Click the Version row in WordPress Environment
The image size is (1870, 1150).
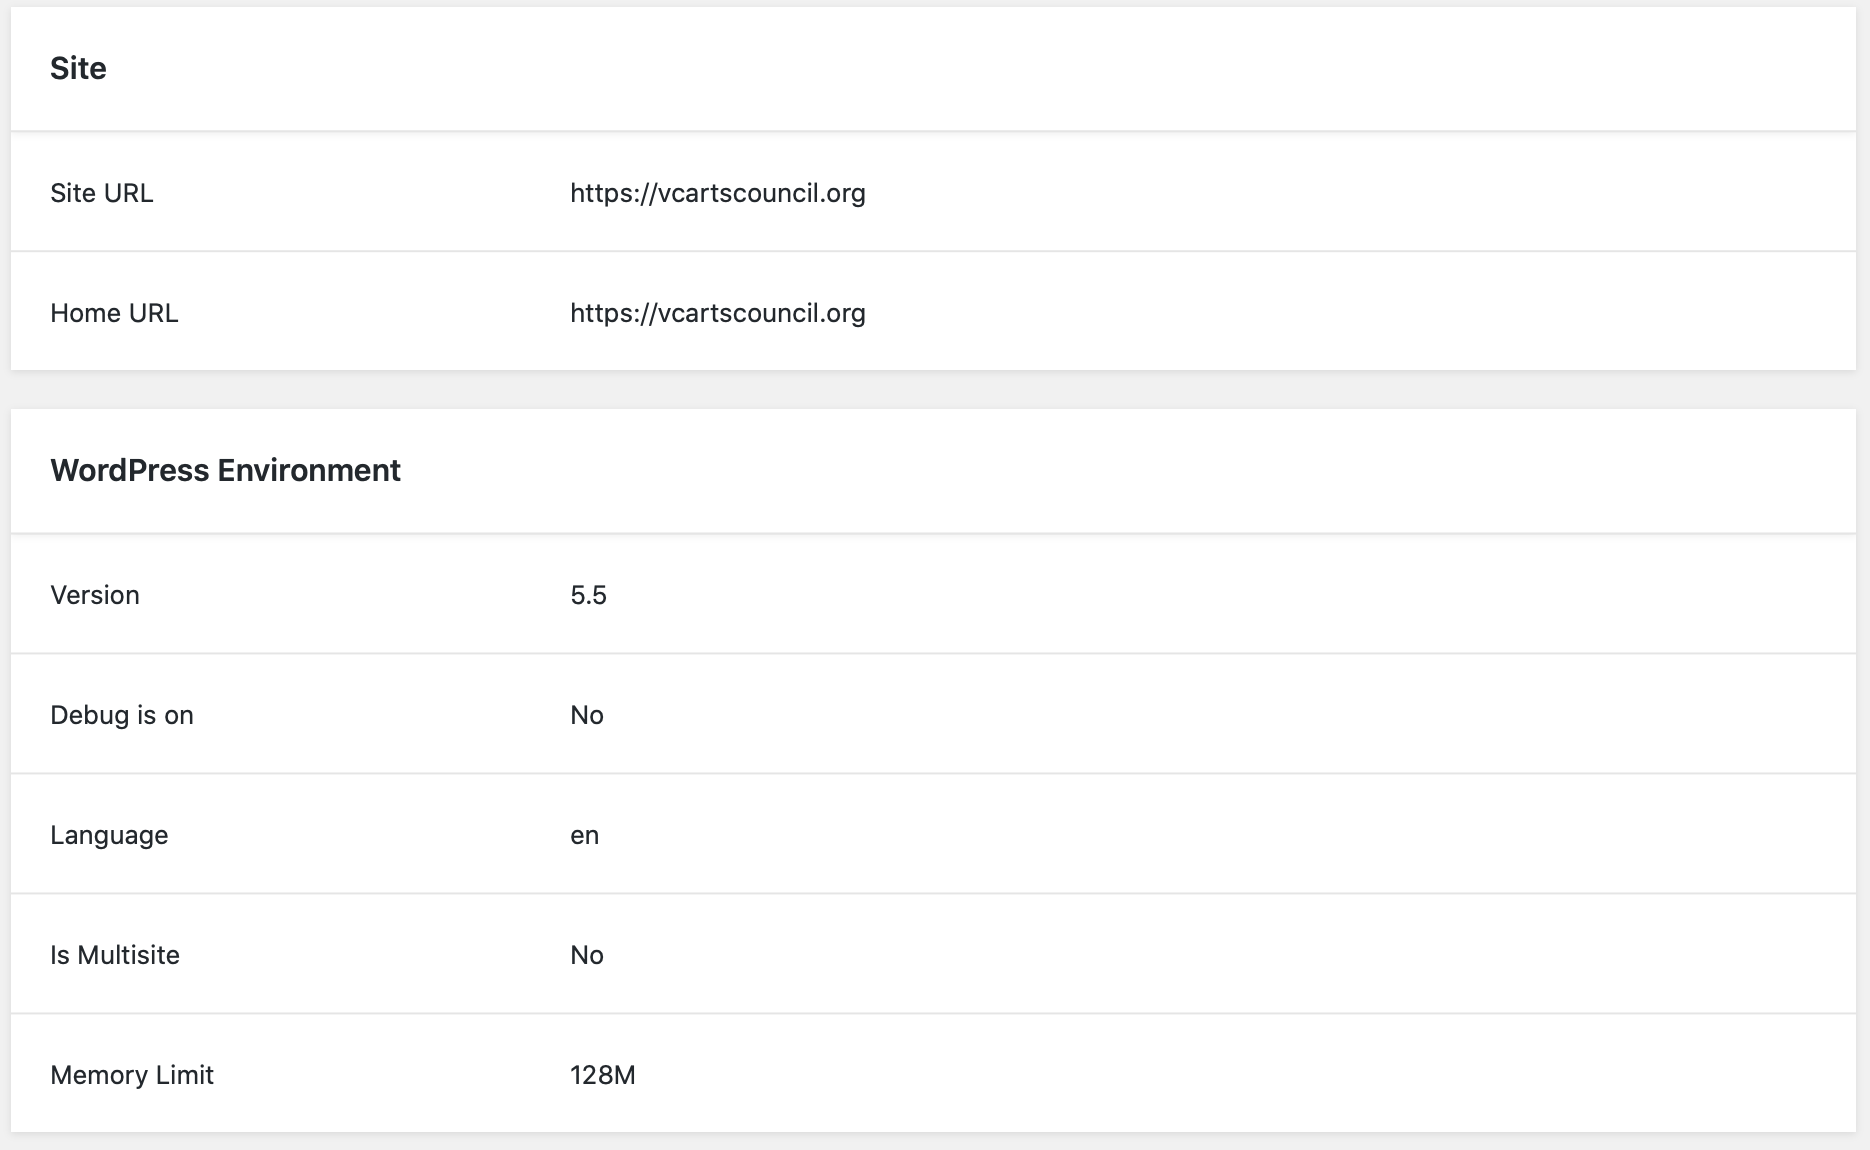[933, 594]
